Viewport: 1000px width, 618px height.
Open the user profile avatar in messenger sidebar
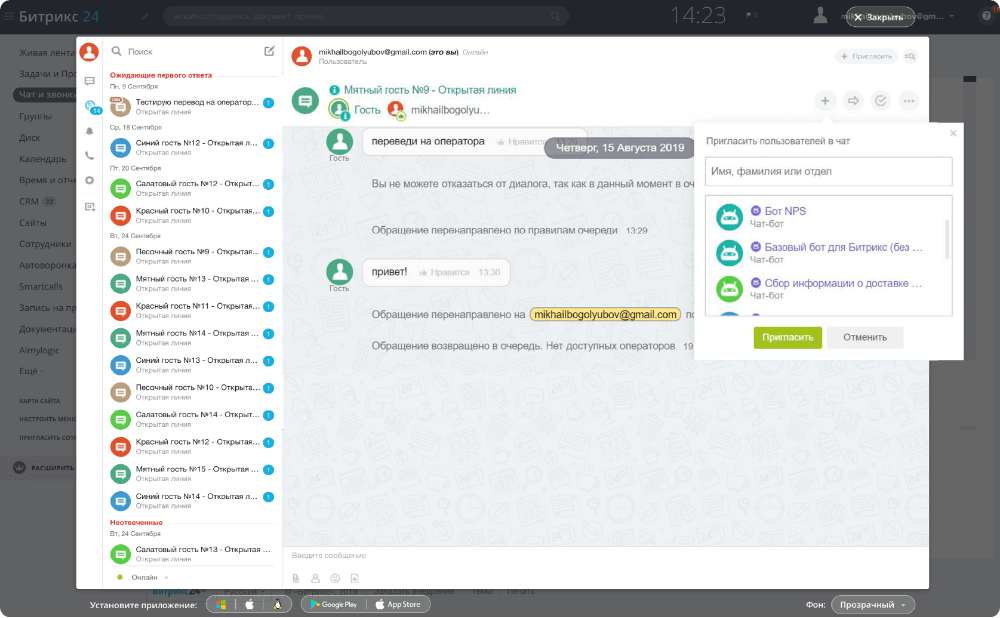pyautogui.click(x=89, y=52)
